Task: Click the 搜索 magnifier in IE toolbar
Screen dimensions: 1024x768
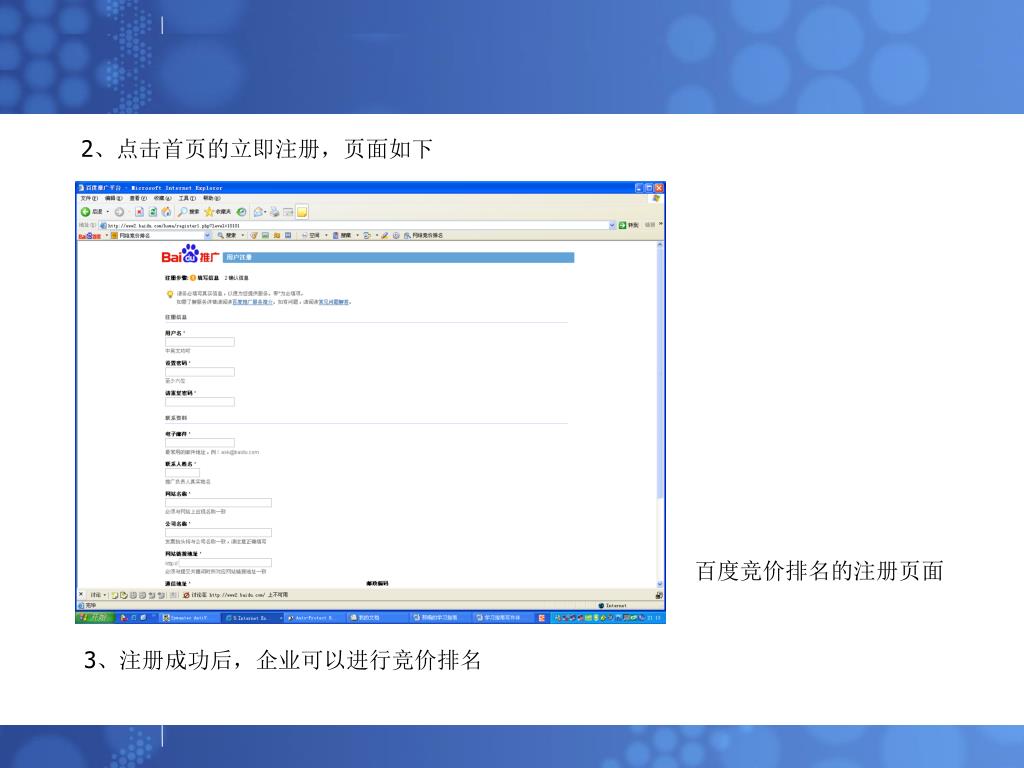Action: (183, 212)
